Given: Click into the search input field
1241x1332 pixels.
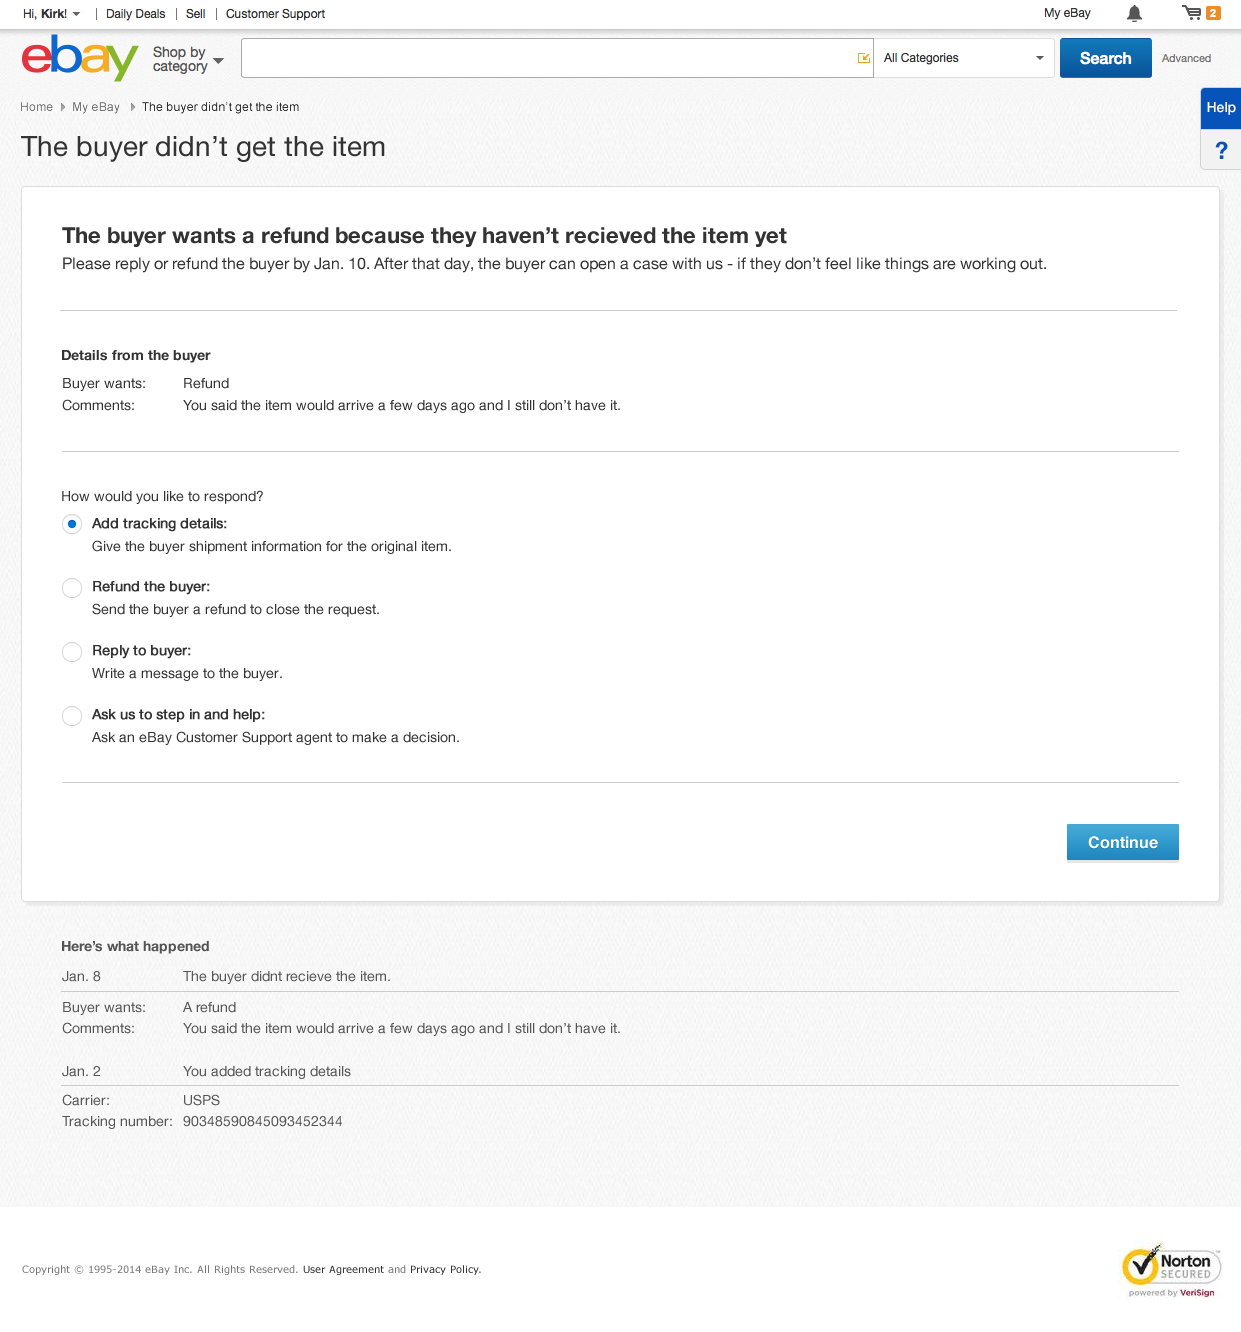Looking at the screenshot, I should click(547, 58).
